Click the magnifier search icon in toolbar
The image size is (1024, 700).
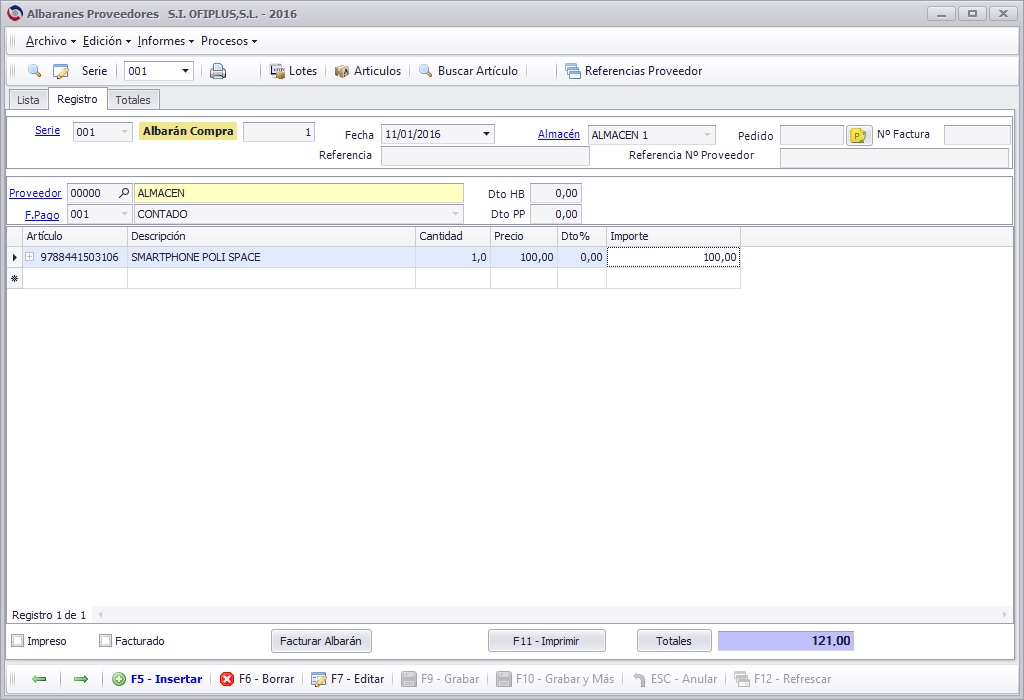[35, 71]
